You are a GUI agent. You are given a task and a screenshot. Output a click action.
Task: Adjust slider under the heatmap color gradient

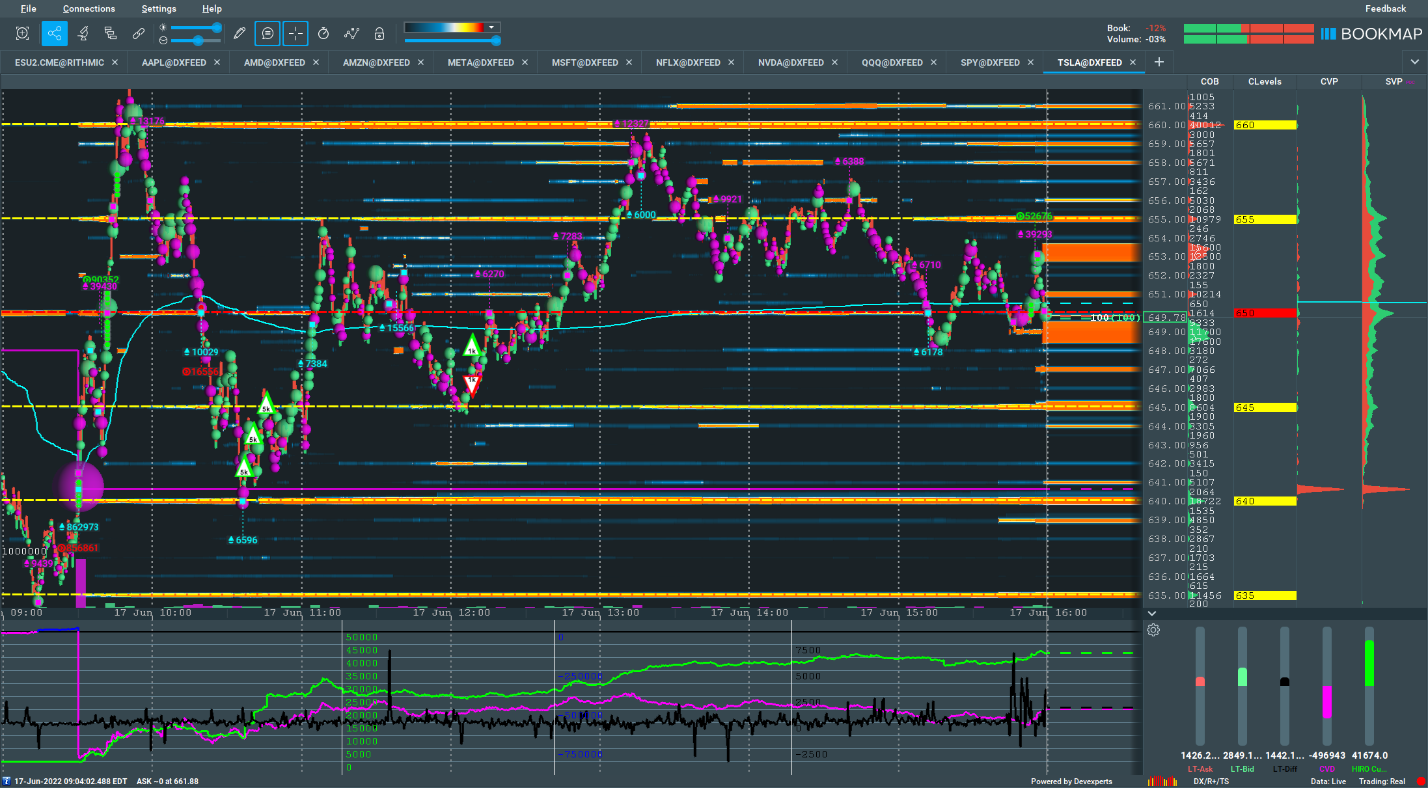pos(494,40)
